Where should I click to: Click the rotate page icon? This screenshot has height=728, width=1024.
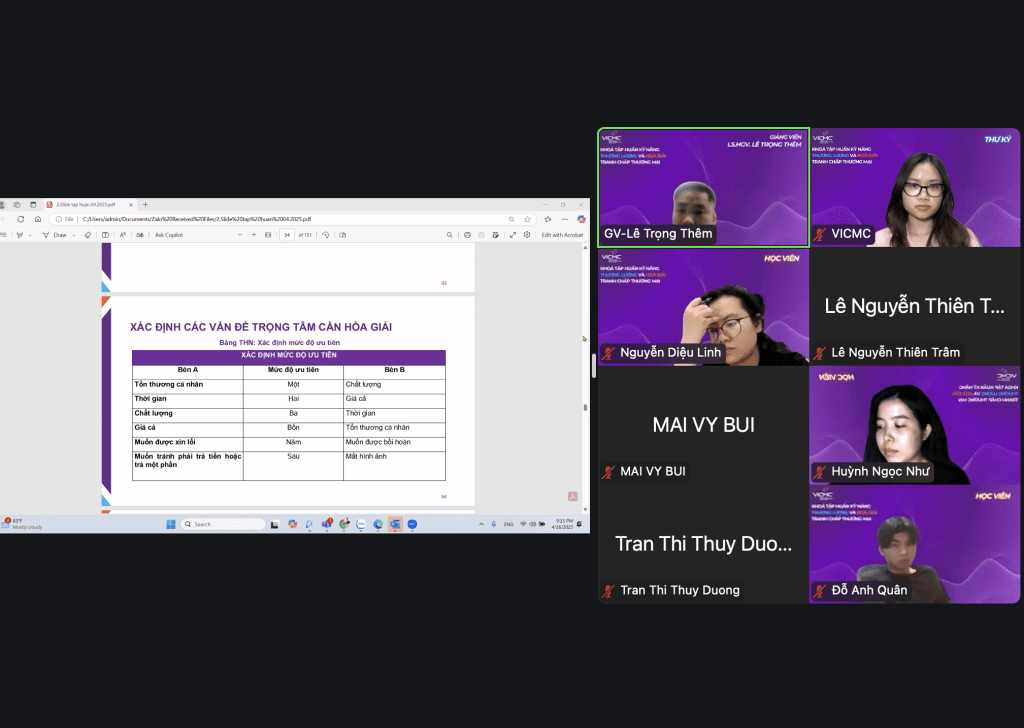pos(326,235)
